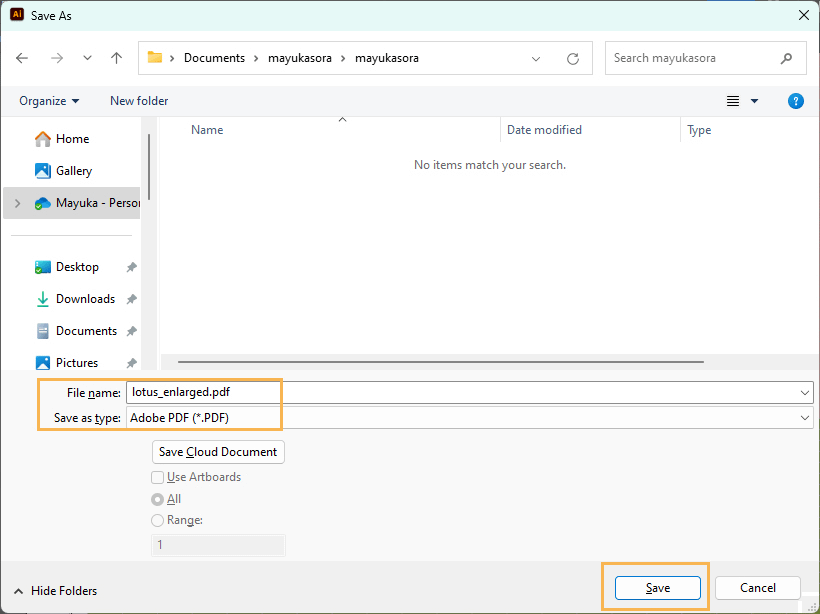
Task: Expand the Mayuka - Personal tree item
Action: tap(17, 203)
